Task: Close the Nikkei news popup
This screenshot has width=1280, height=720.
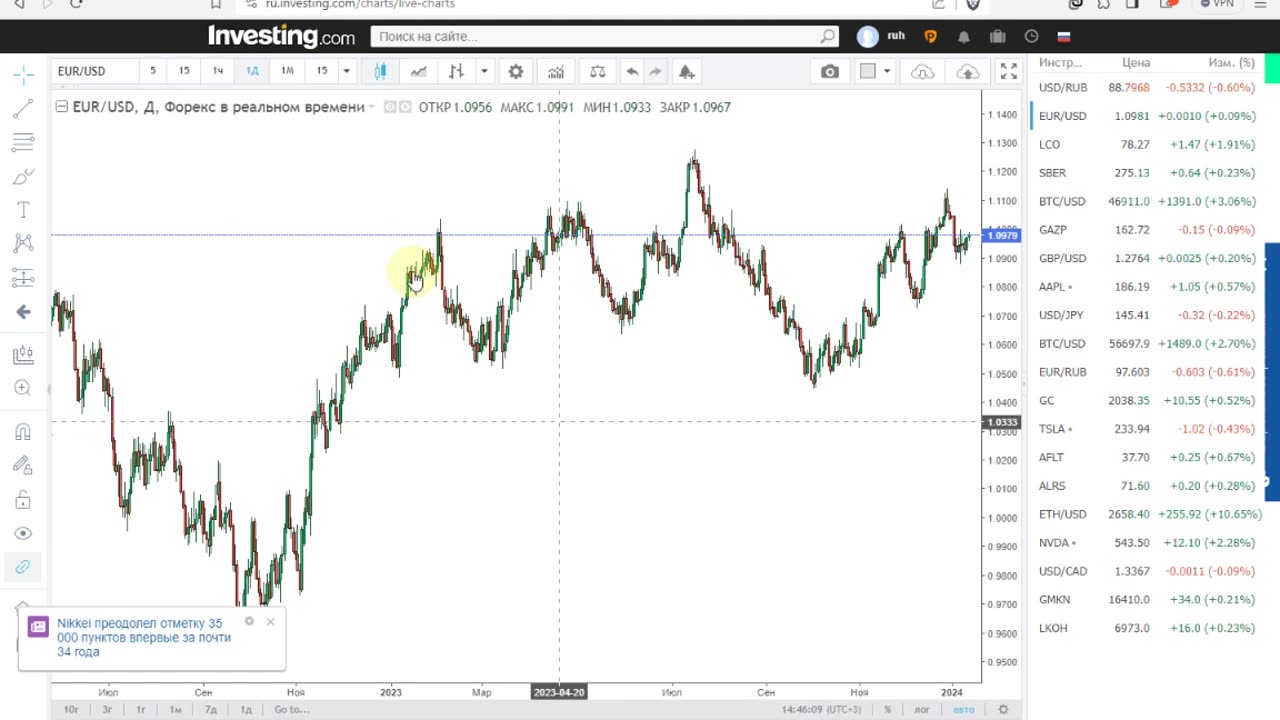Action: click(270, 622)
